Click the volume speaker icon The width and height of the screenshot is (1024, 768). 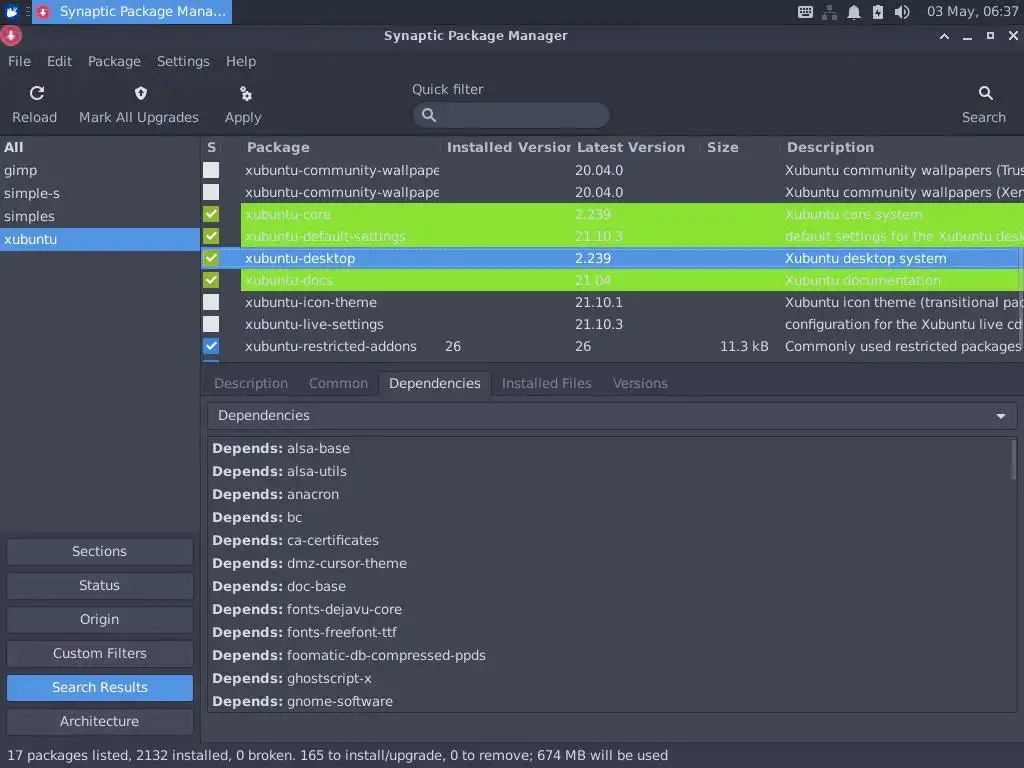pos(902,12)
